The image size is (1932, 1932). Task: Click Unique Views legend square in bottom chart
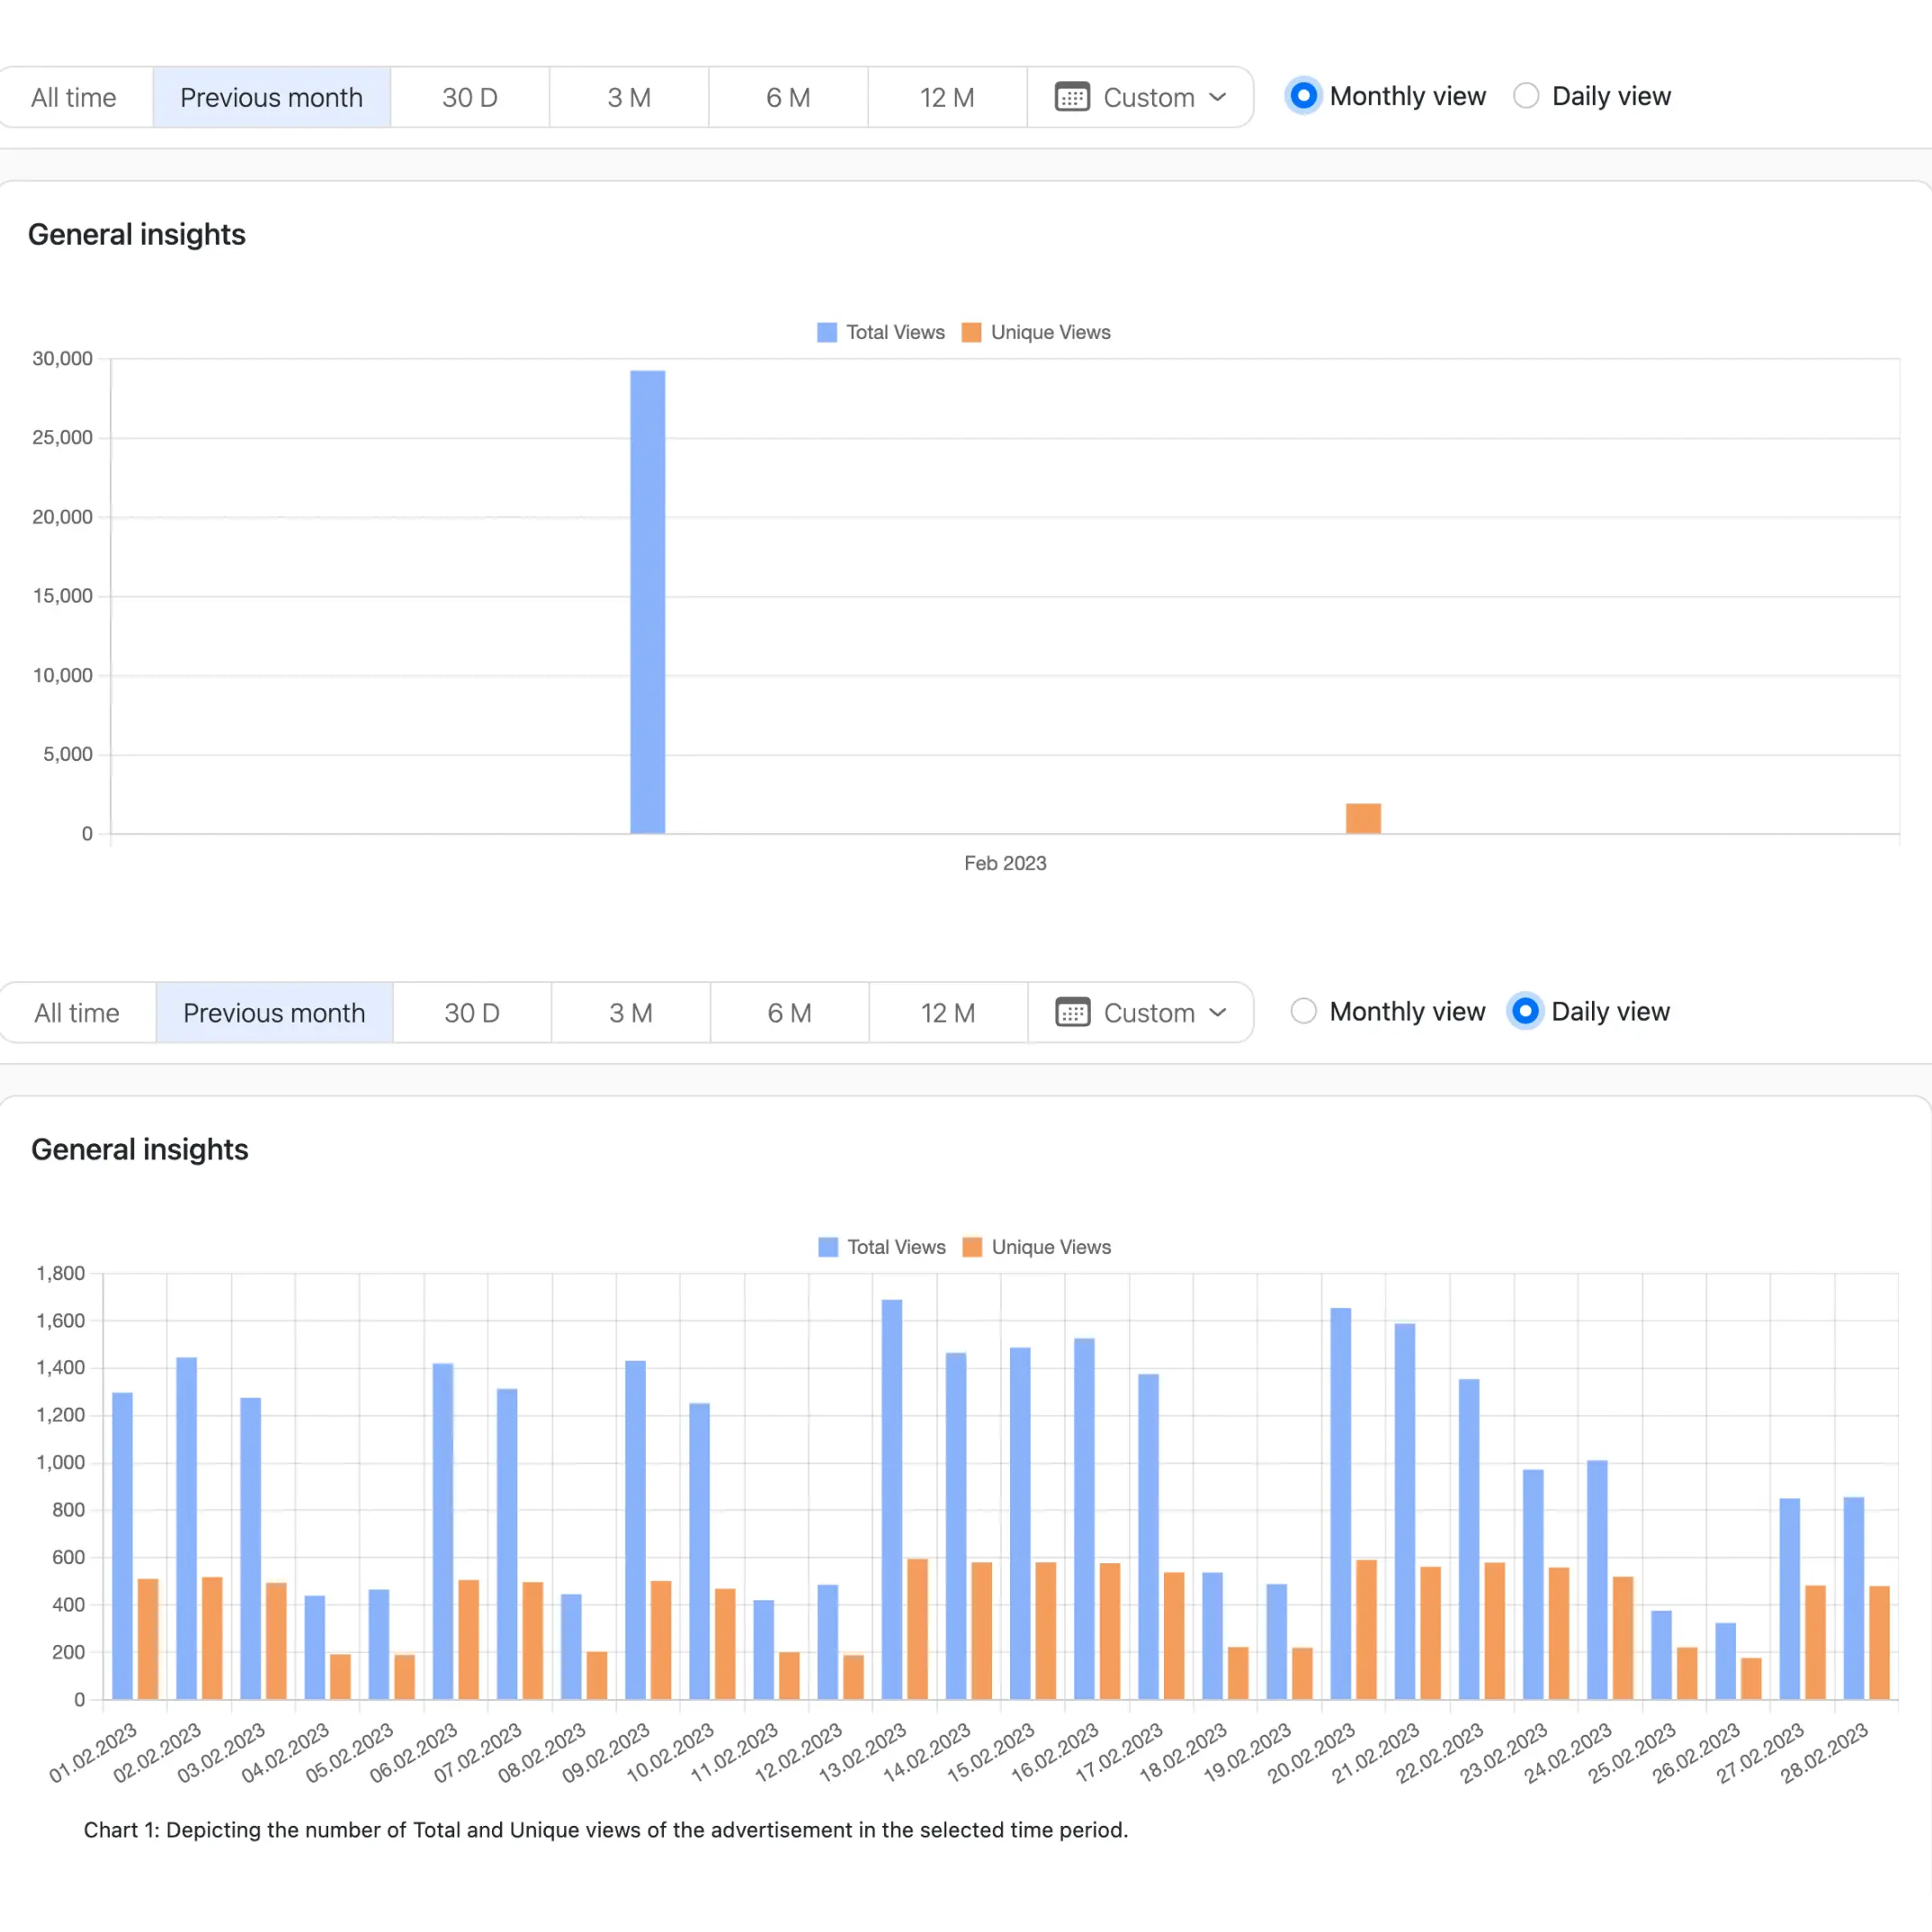pyautogui.click(x=971, y=1247)
